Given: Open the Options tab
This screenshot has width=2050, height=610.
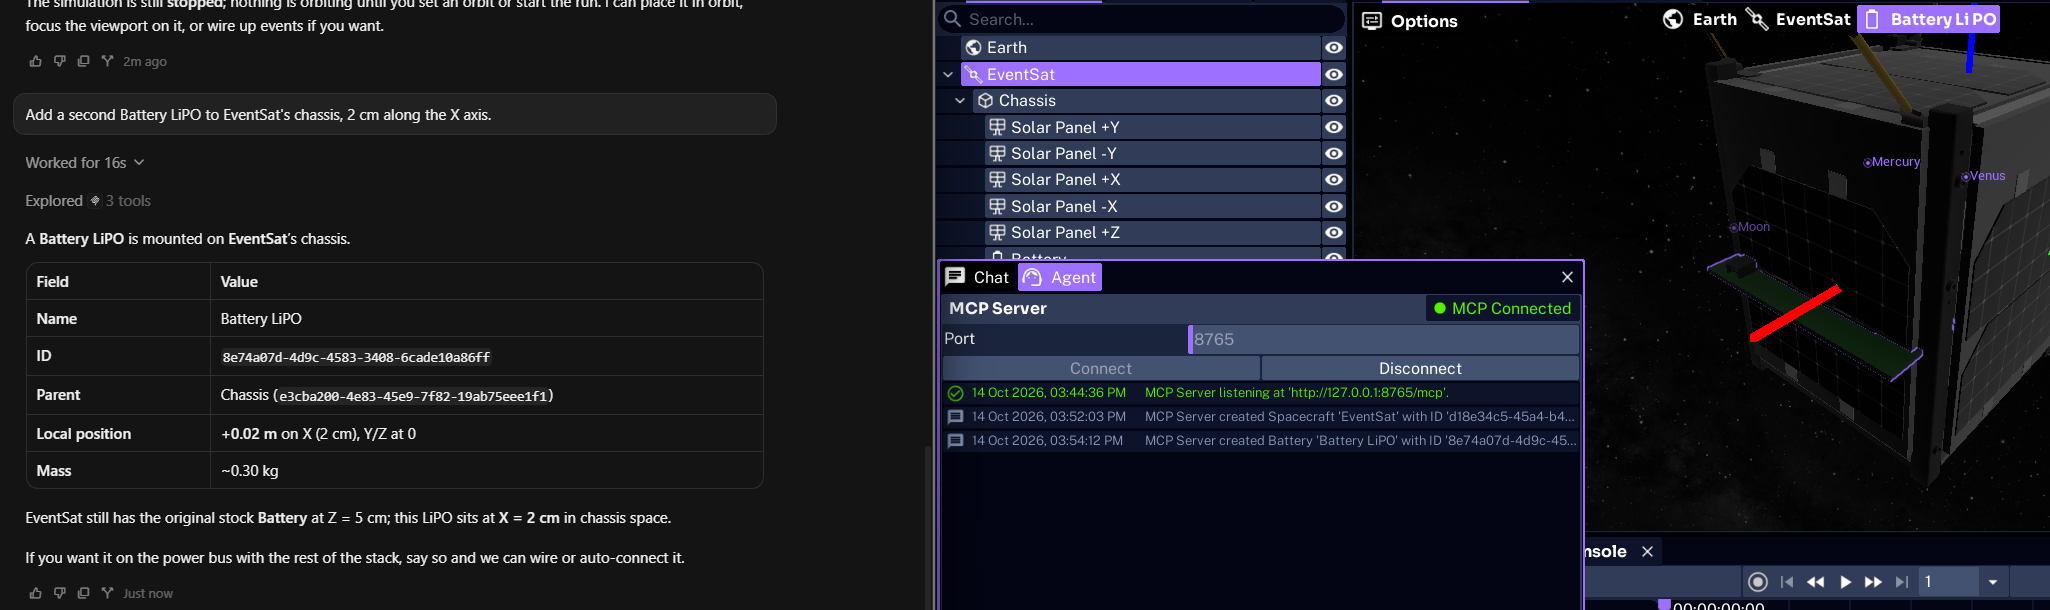Looking at the screenshot, I should pos(1410,21).
